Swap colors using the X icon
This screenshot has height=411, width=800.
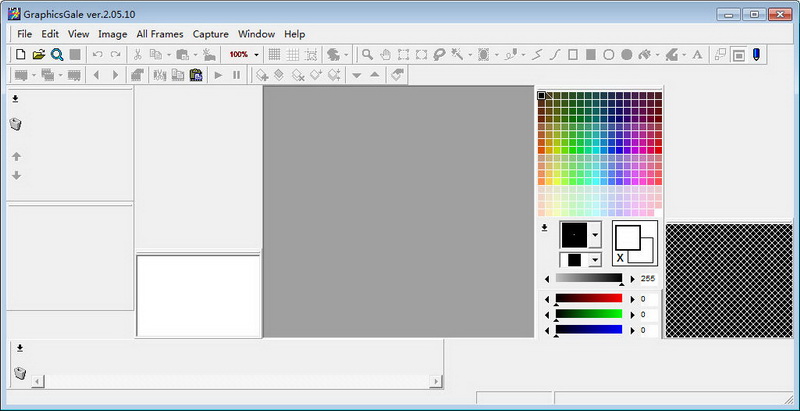coord(620,257)
